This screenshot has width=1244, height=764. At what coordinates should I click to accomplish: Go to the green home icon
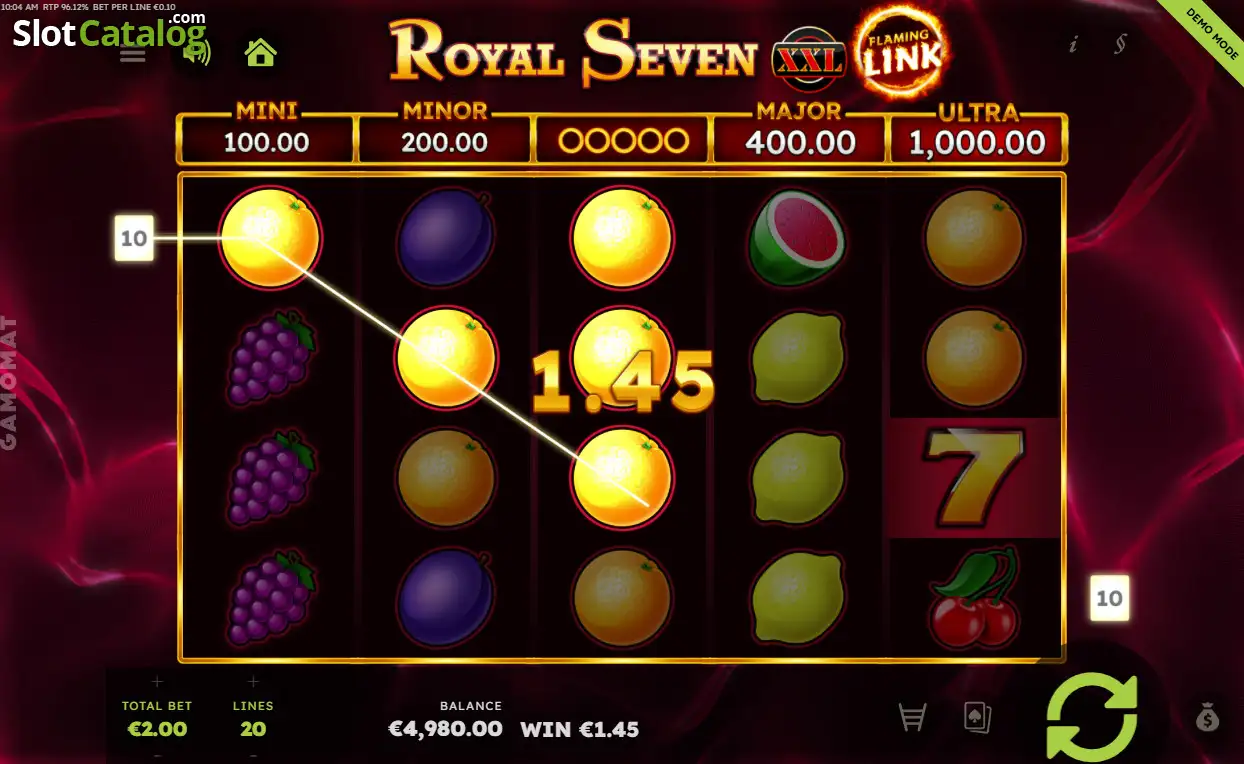(x=261, y=52)
